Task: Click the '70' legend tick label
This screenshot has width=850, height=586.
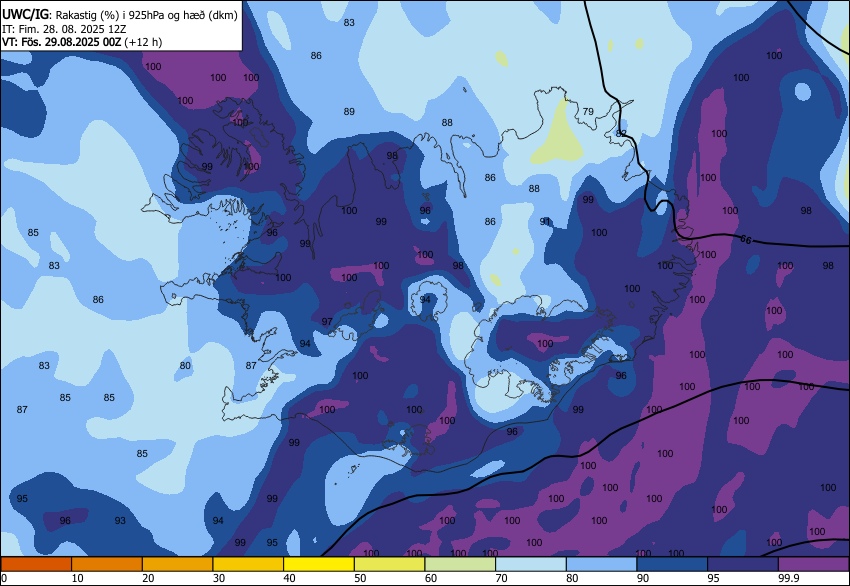Action: [501, 578]
